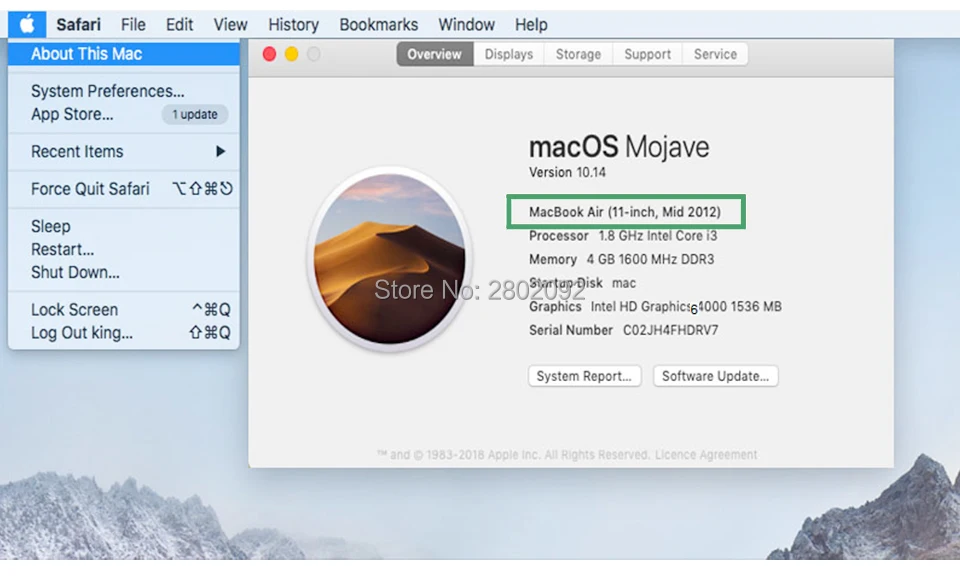Switch to the Overview tab

click(435, 54)
